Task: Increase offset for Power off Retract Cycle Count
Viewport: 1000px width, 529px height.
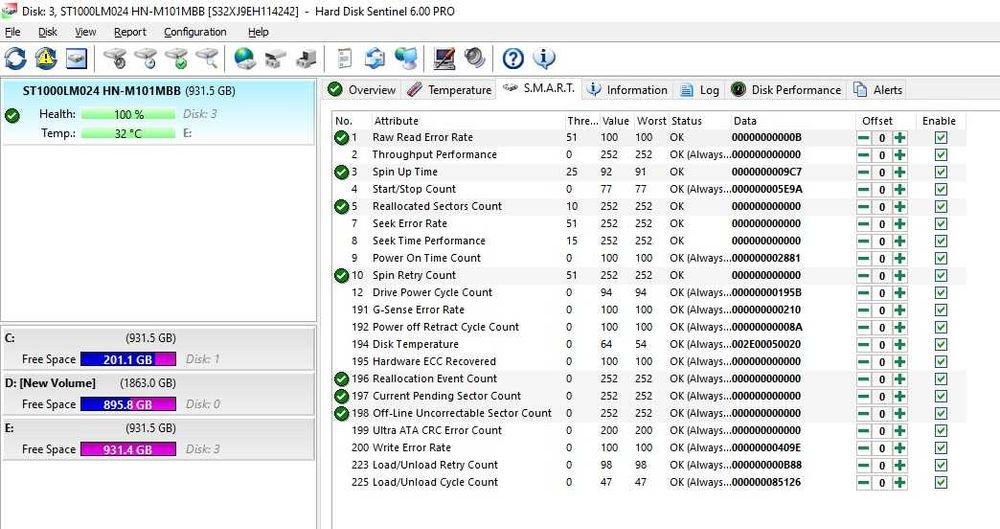Action: click(x=900, y=327)
